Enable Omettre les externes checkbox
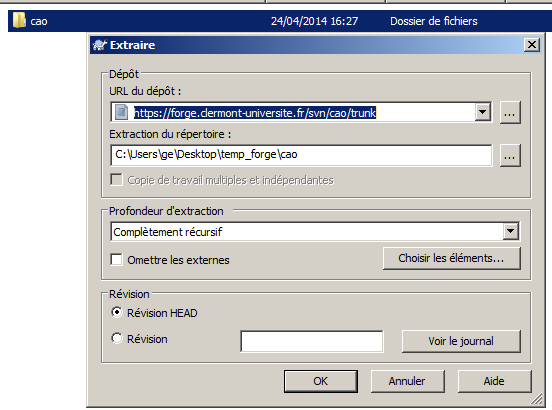The width and height of the screenshot is (552, 410). [x=117, y=260]
